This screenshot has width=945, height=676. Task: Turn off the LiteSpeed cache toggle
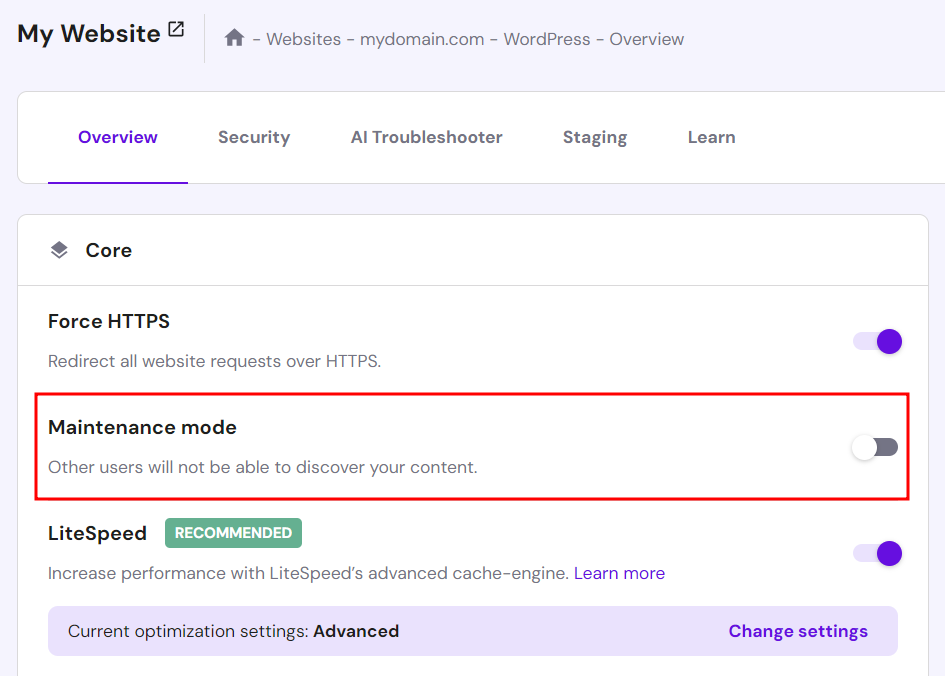click(x=876, y=553)
